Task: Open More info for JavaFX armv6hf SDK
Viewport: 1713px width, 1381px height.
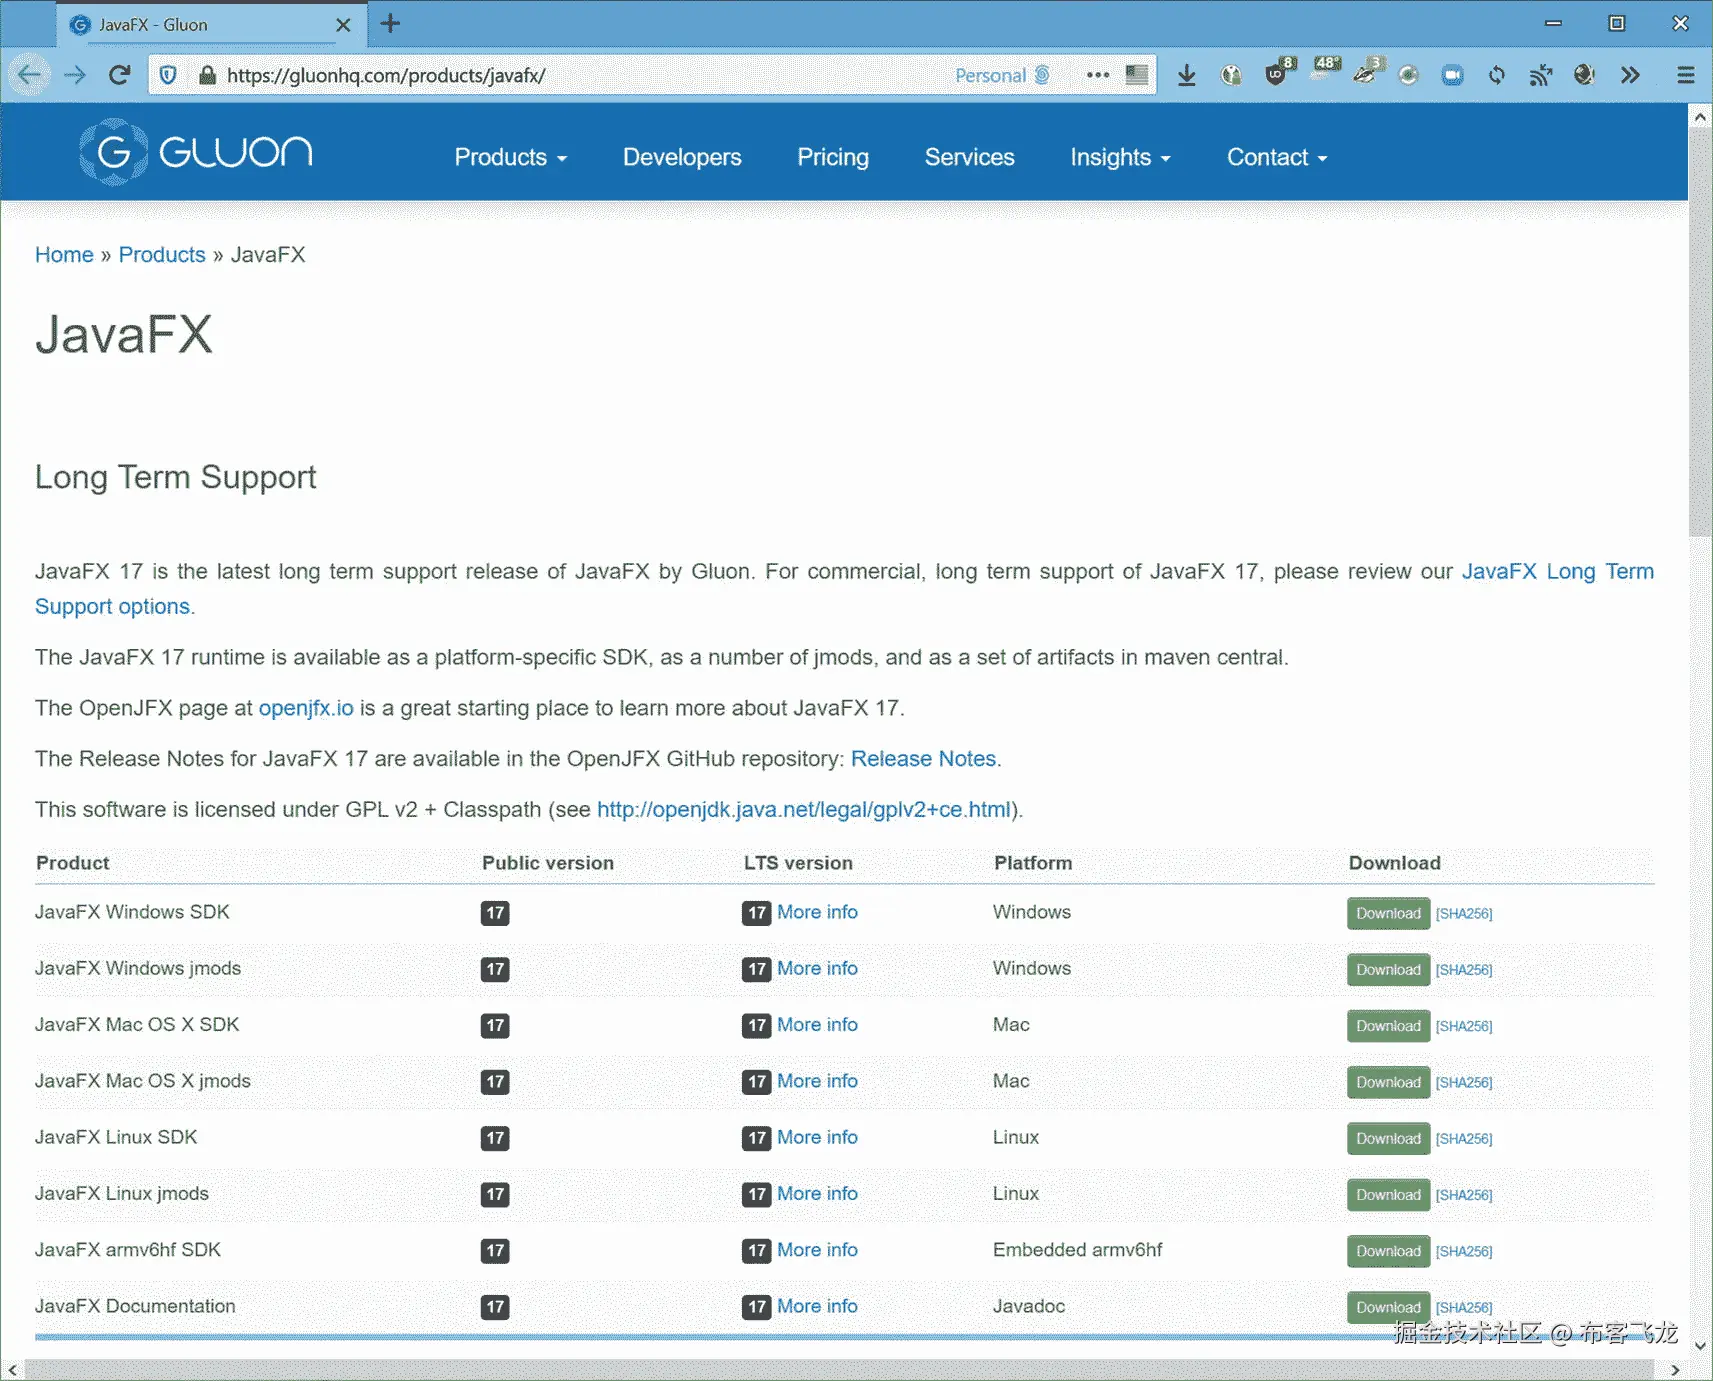Action: point(817,1250)
